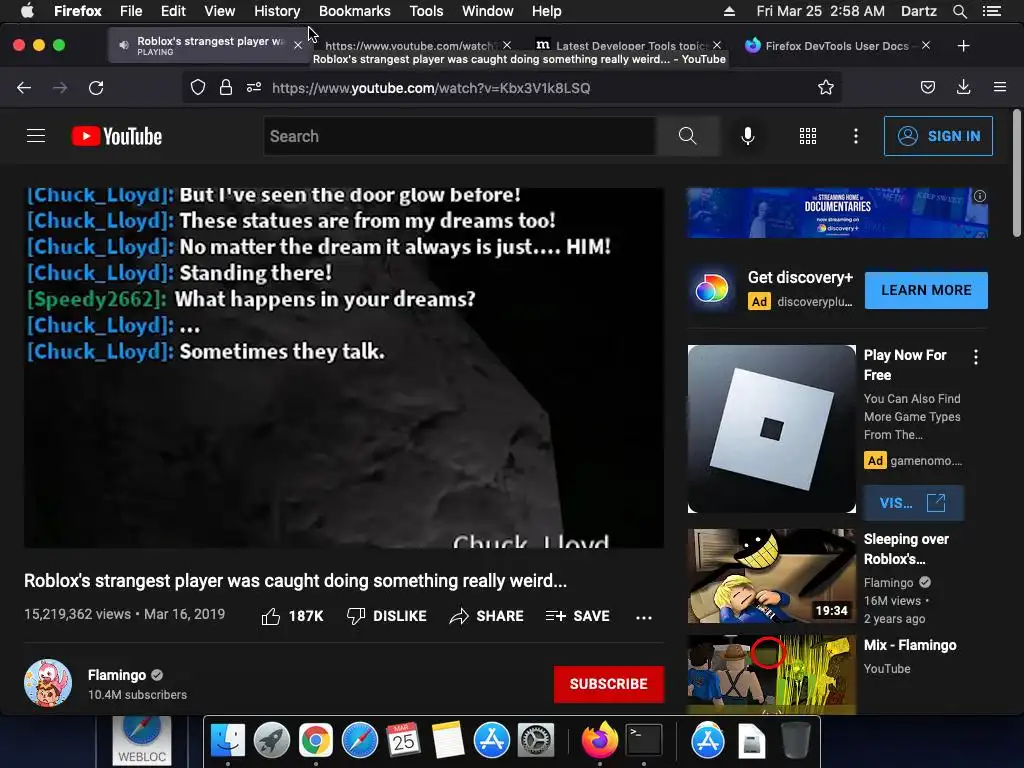Click LEARN MORE on discovery+ ad
This screenshot has width=1024, height=768.
click(x=926, y=290)
